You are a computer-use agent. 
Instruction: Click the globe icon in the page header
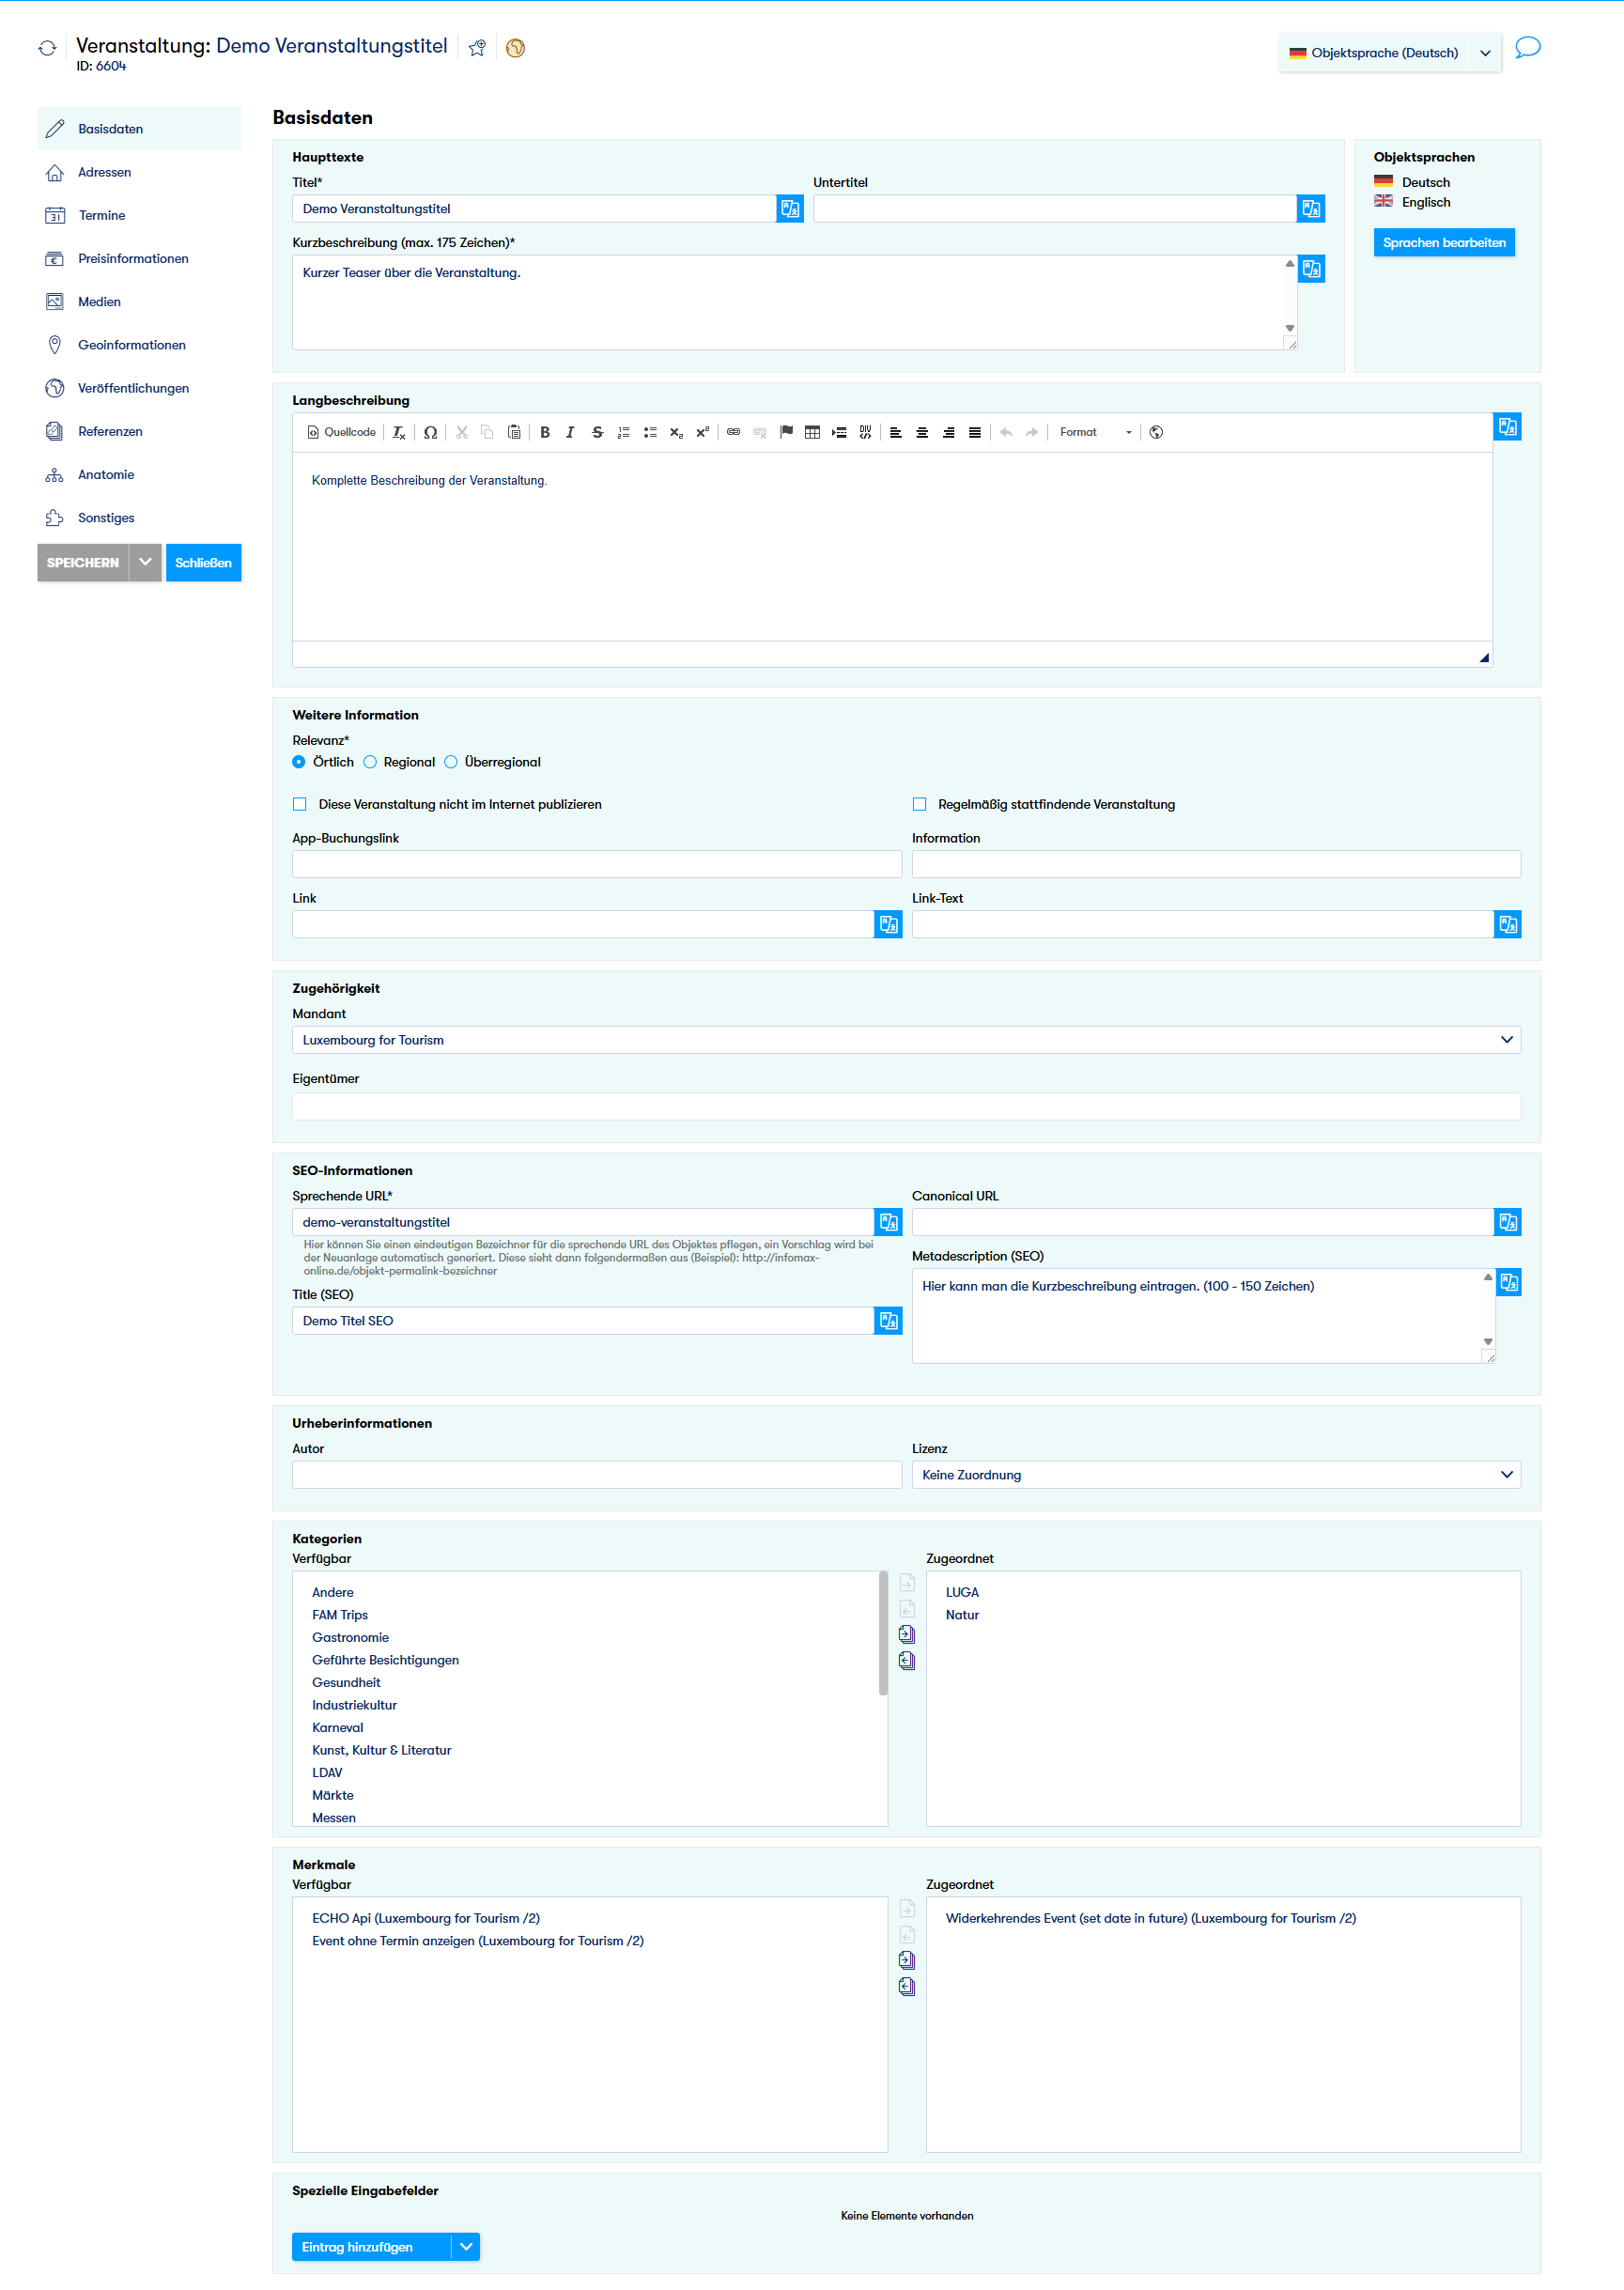pyautogui.click(x=515, y=48)
